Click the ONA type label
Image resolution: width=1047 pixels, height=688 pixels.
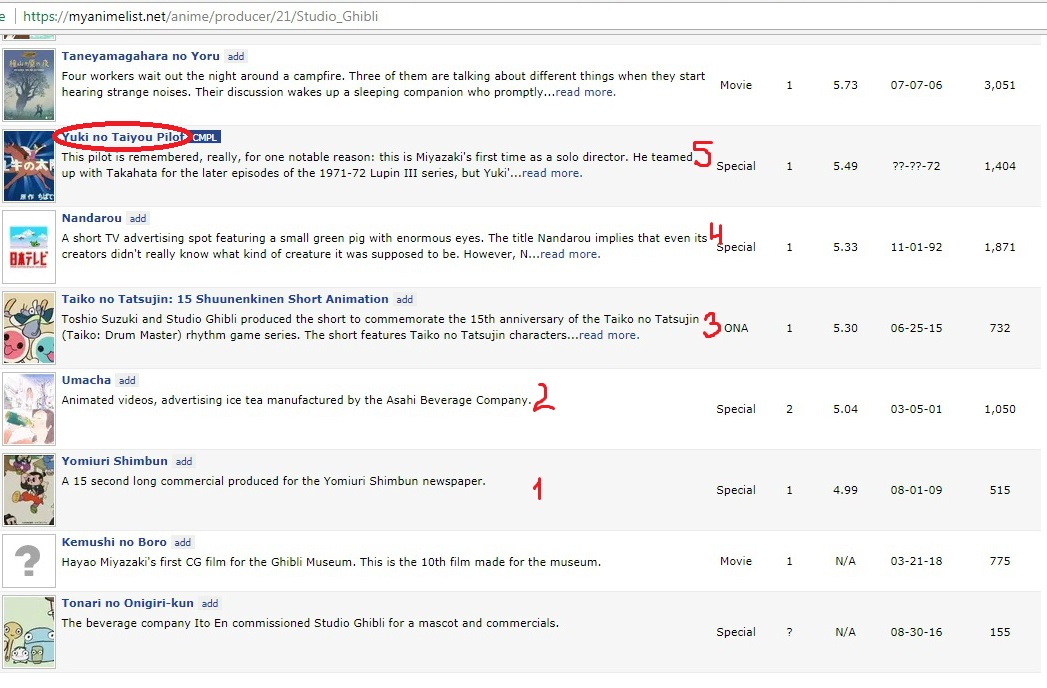click(x=736, y=327)
